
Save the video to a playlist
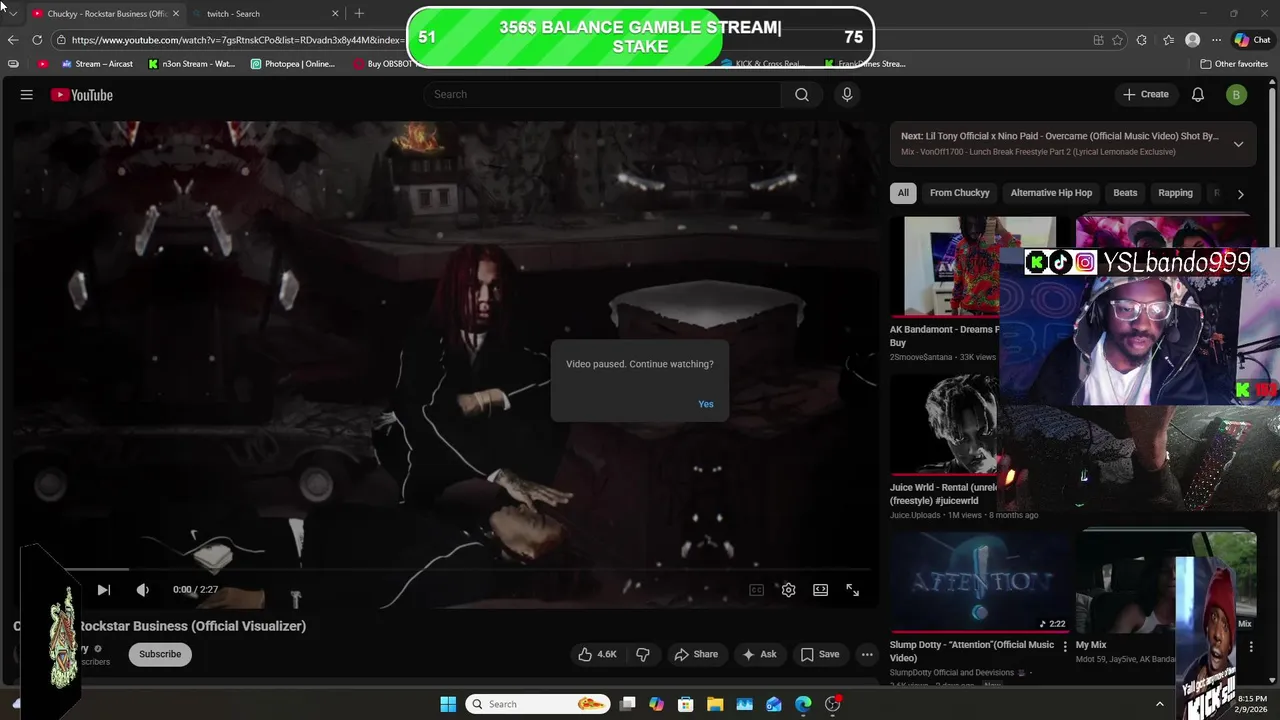click(819, 654)
